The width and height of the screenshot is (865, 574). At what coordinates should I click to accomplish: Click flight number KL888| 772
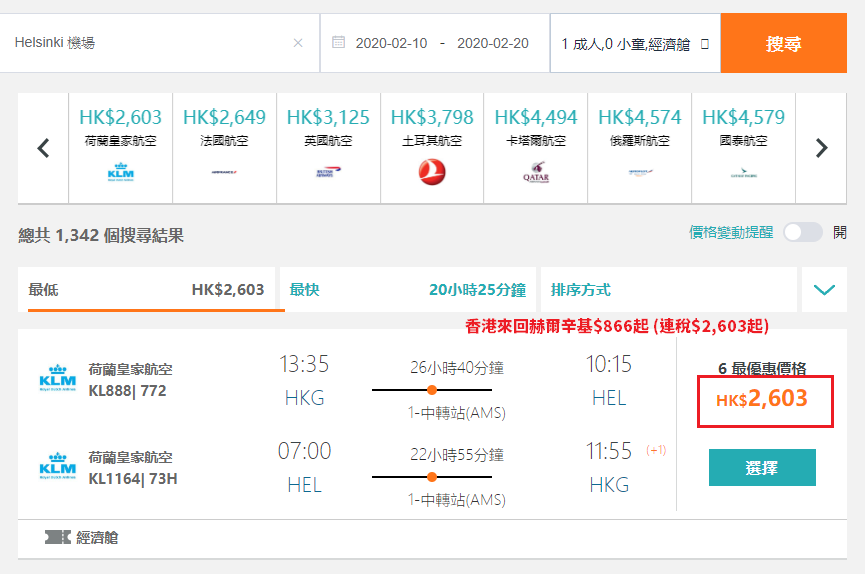127,391
